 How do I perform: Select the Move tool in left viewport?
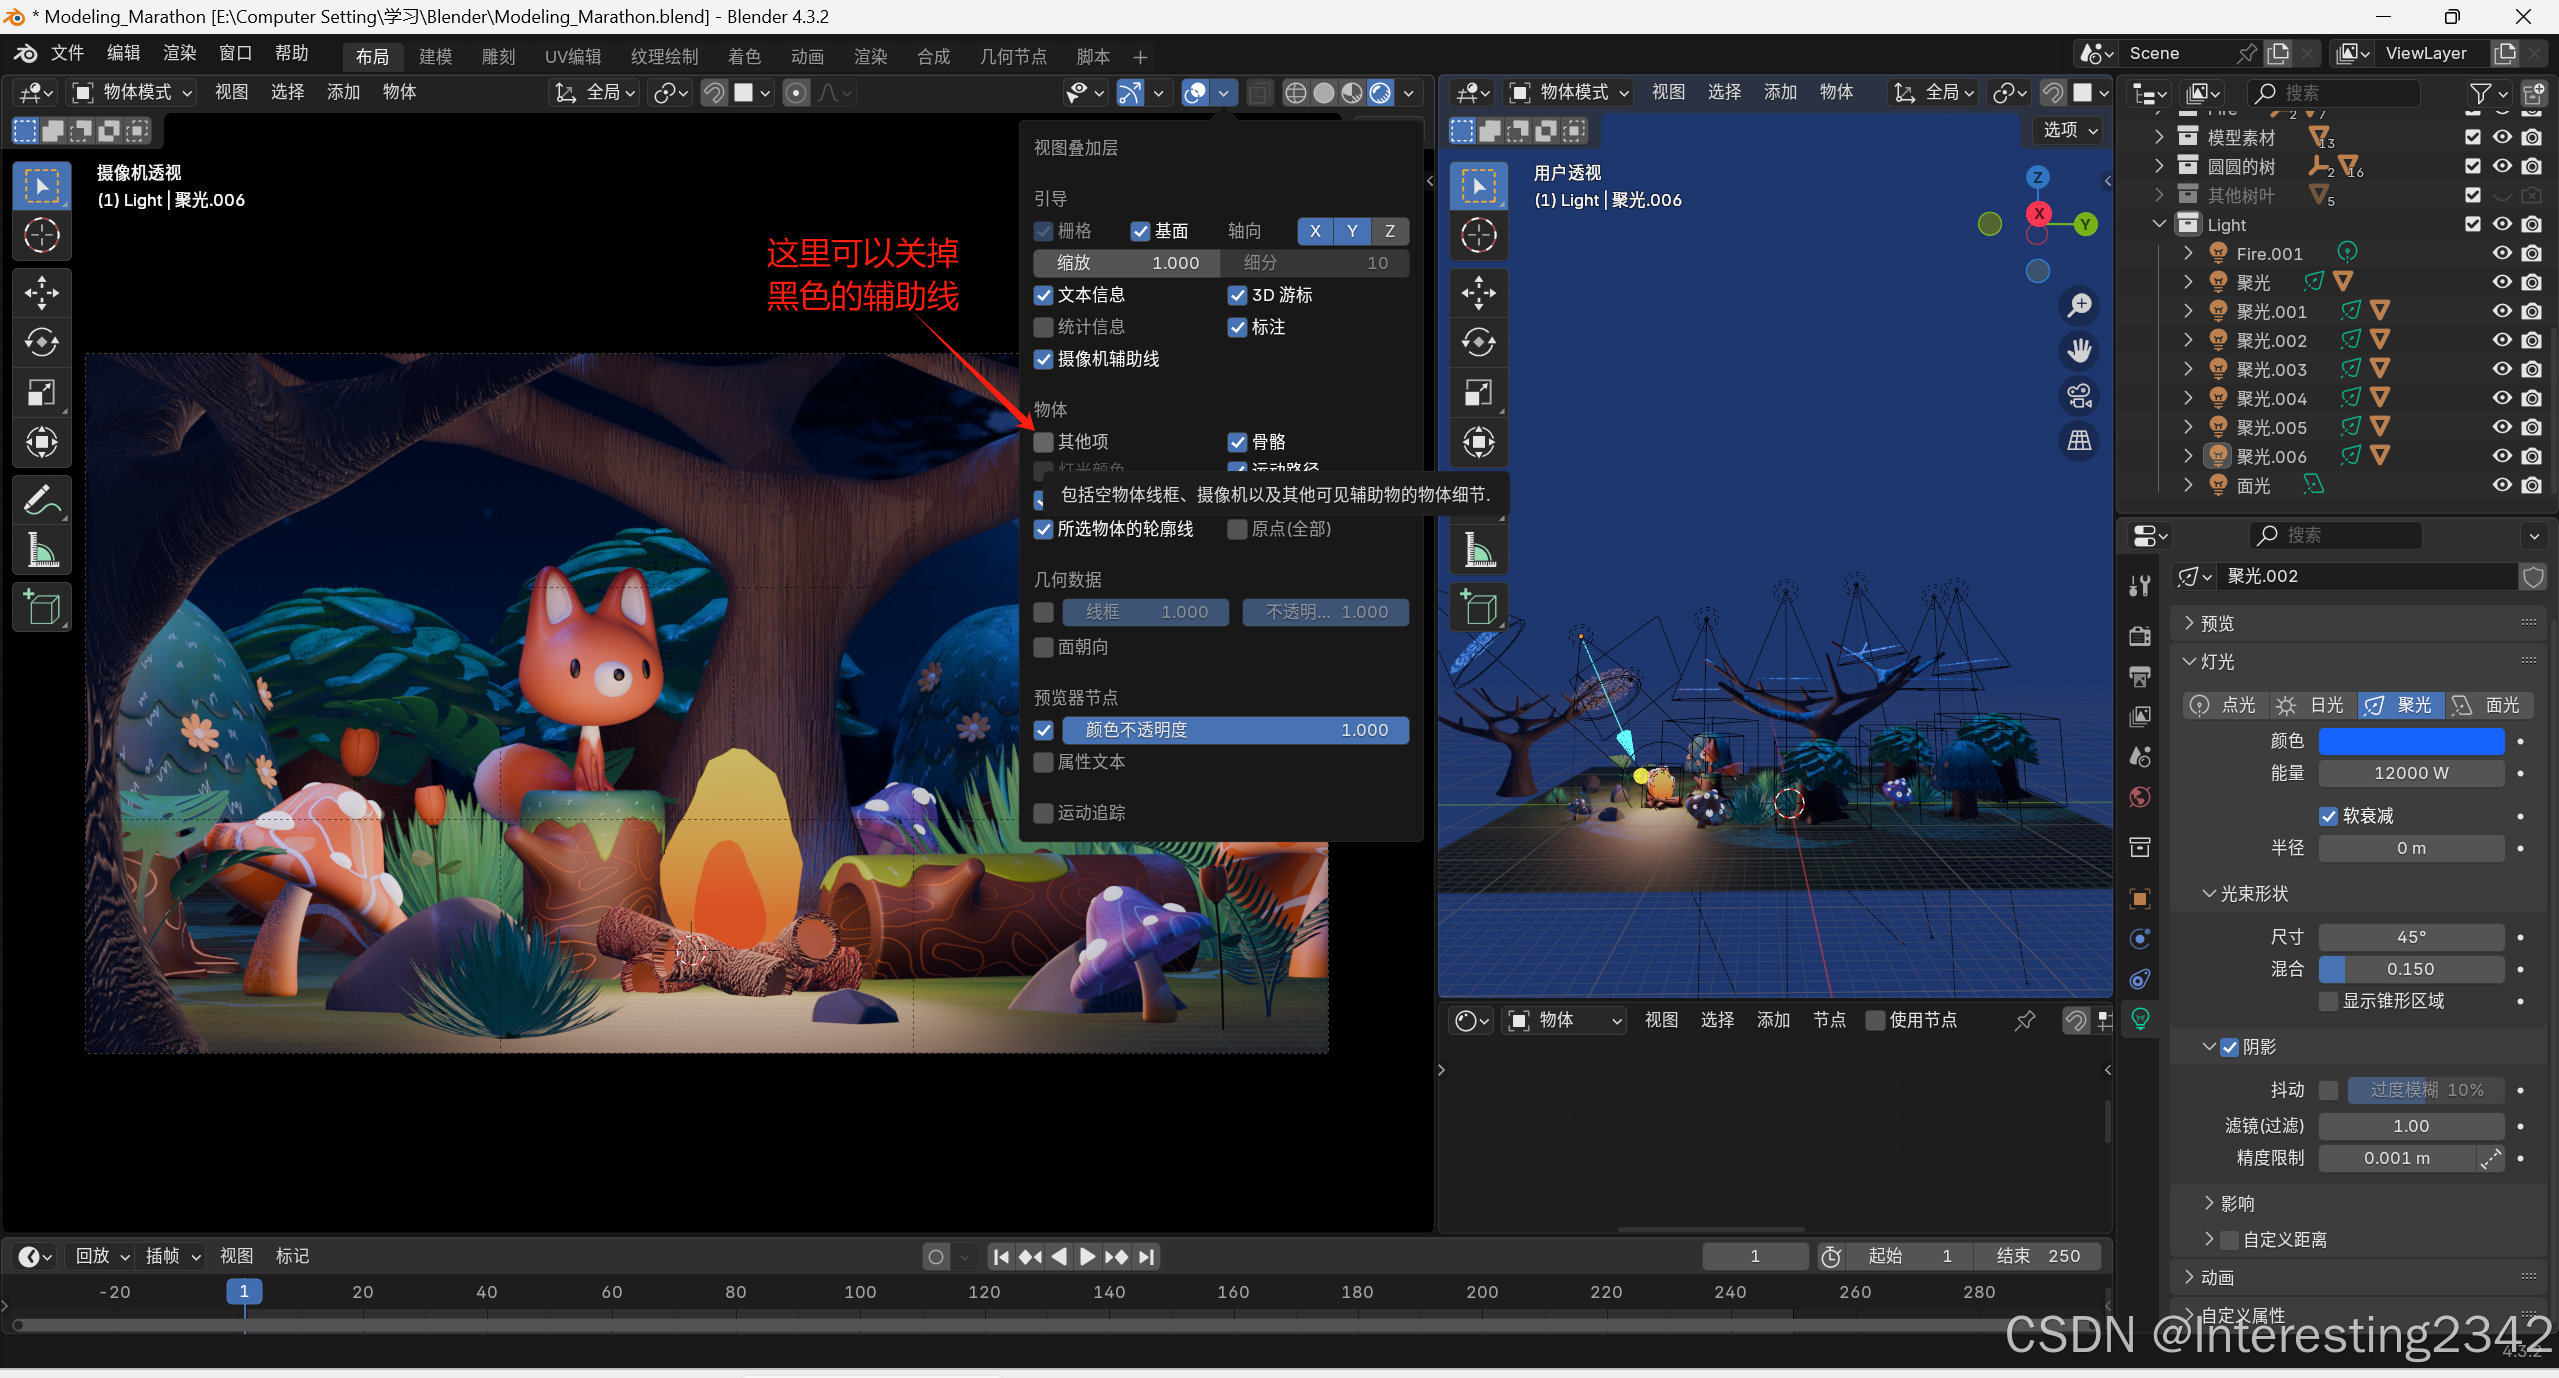click(41, 293)
